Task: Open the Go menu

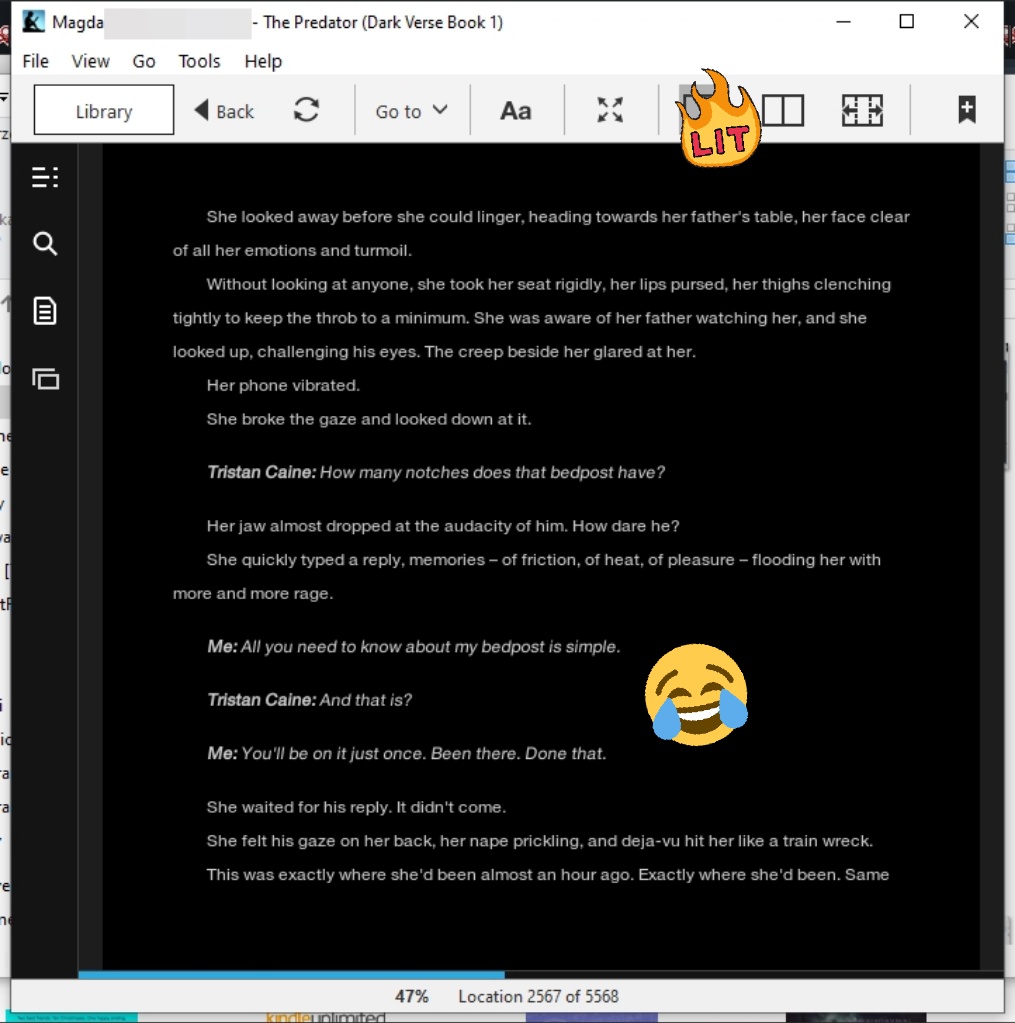Action: pos(144,61)
